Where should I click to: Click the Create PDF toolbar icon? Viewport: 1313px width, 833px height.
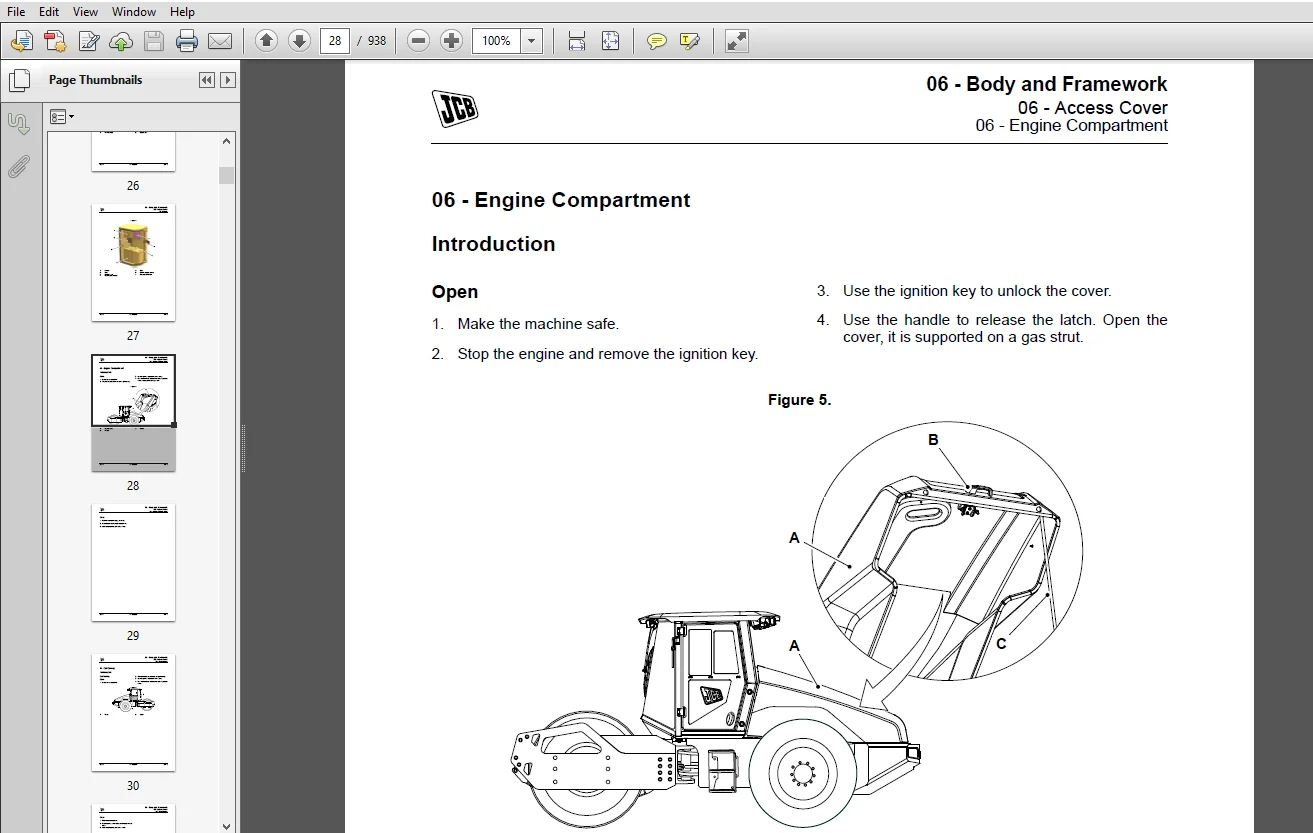tap(55, 41)
